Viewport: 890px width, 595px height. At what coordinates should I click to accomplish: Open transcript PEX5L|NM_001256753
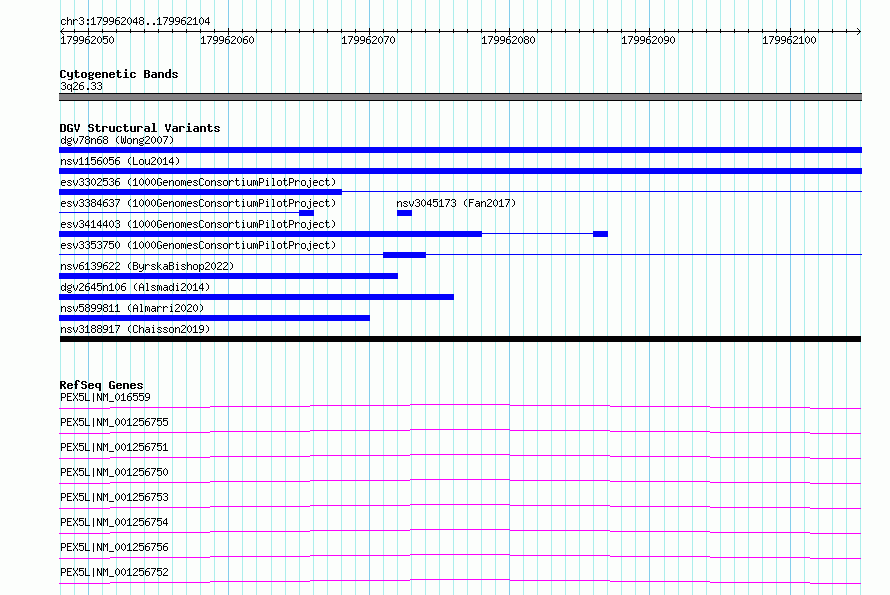pos(114,497)
